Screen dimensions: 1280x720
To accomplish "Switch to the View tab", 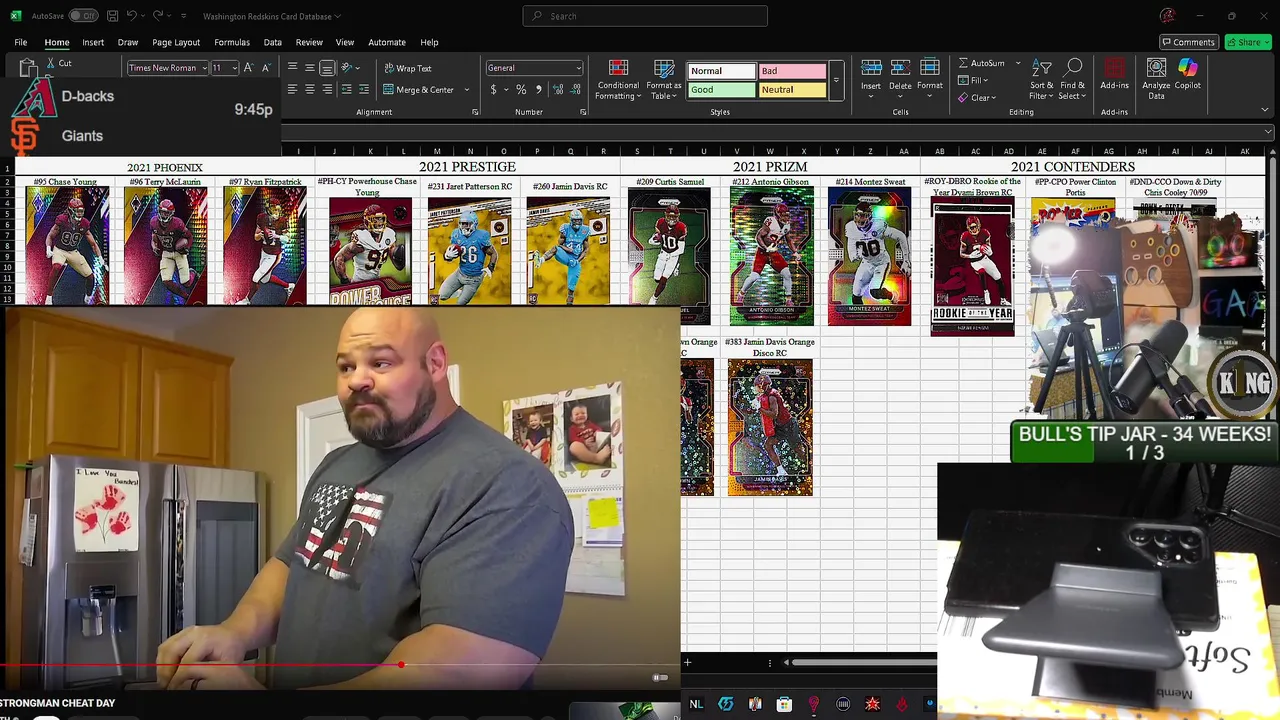I will coord(345,42).
